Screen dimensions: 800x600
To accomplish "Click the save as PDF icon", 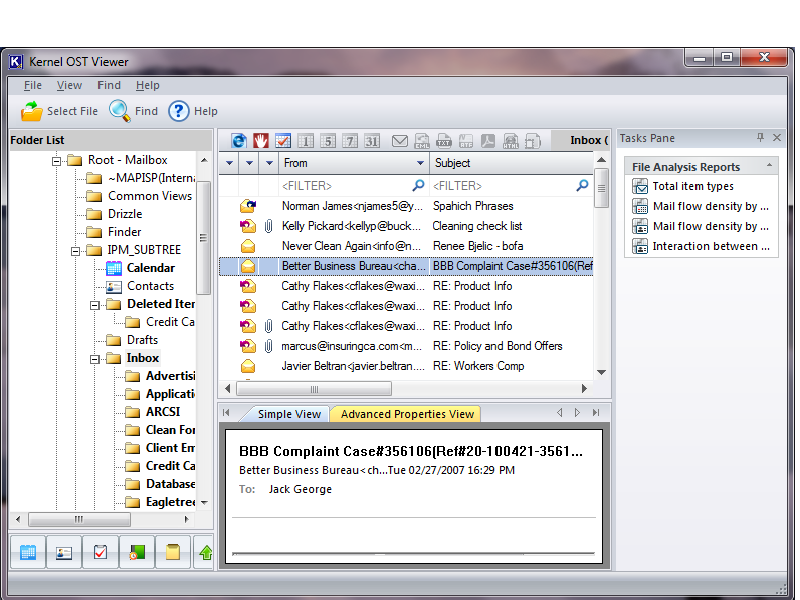I will pos(488,140).
